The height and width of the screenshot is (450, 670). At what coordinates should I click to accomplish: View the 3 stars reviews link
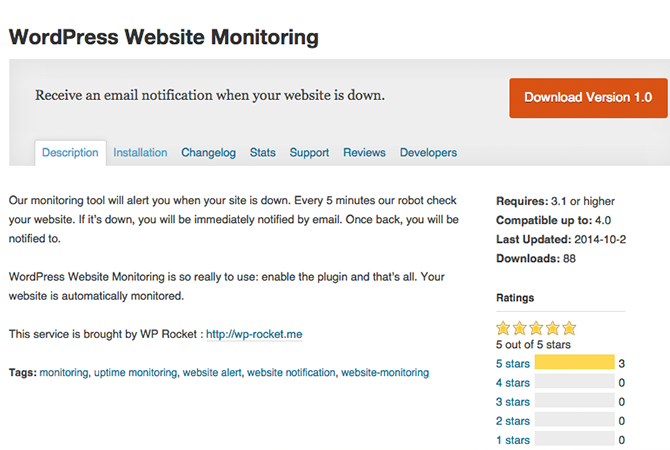513,402
